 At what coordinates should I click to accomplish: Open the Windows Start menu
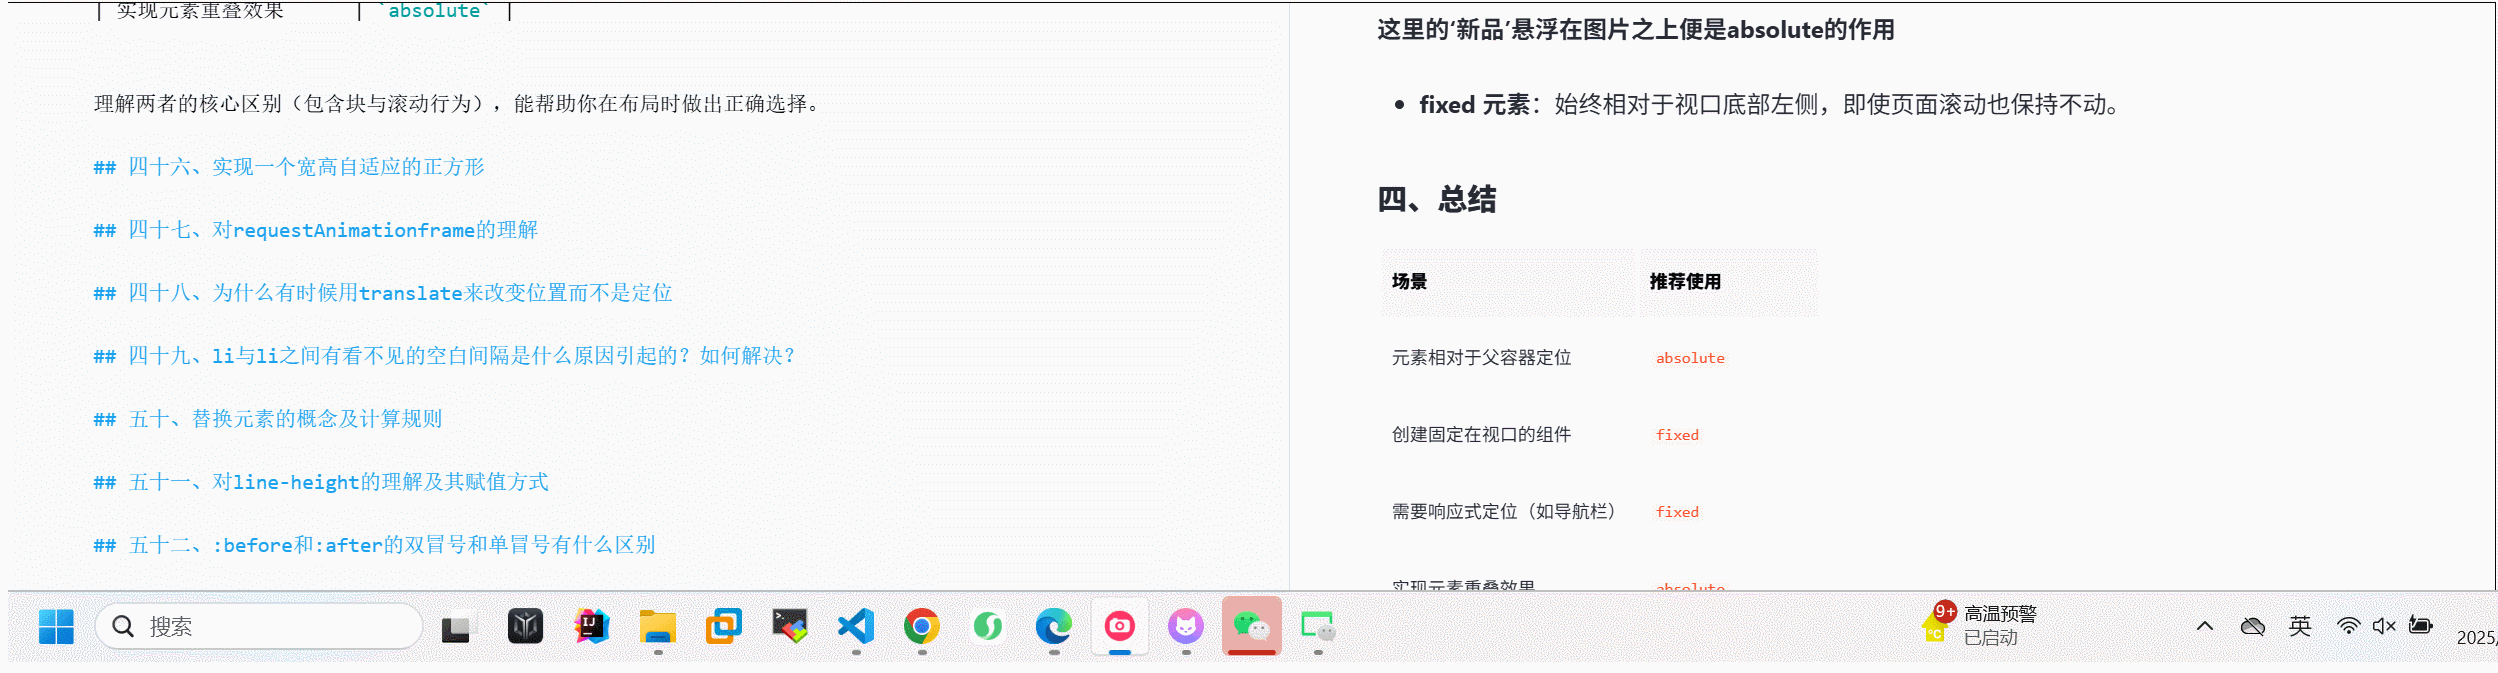[56, 627]
